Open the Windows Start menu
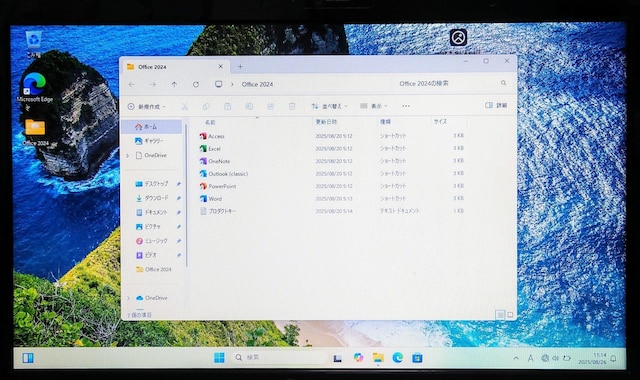 coord(219,358)
